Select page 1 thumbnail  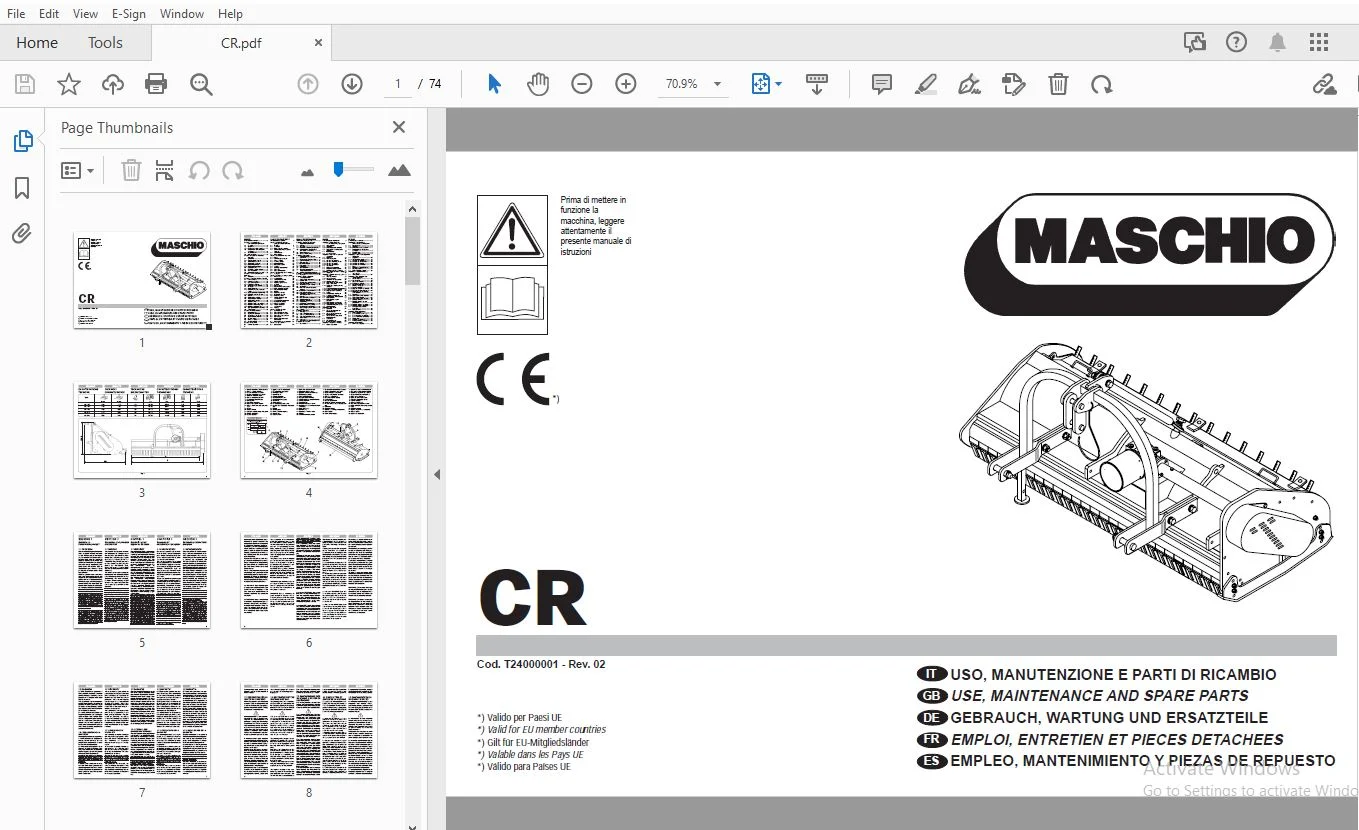point(142,280)
